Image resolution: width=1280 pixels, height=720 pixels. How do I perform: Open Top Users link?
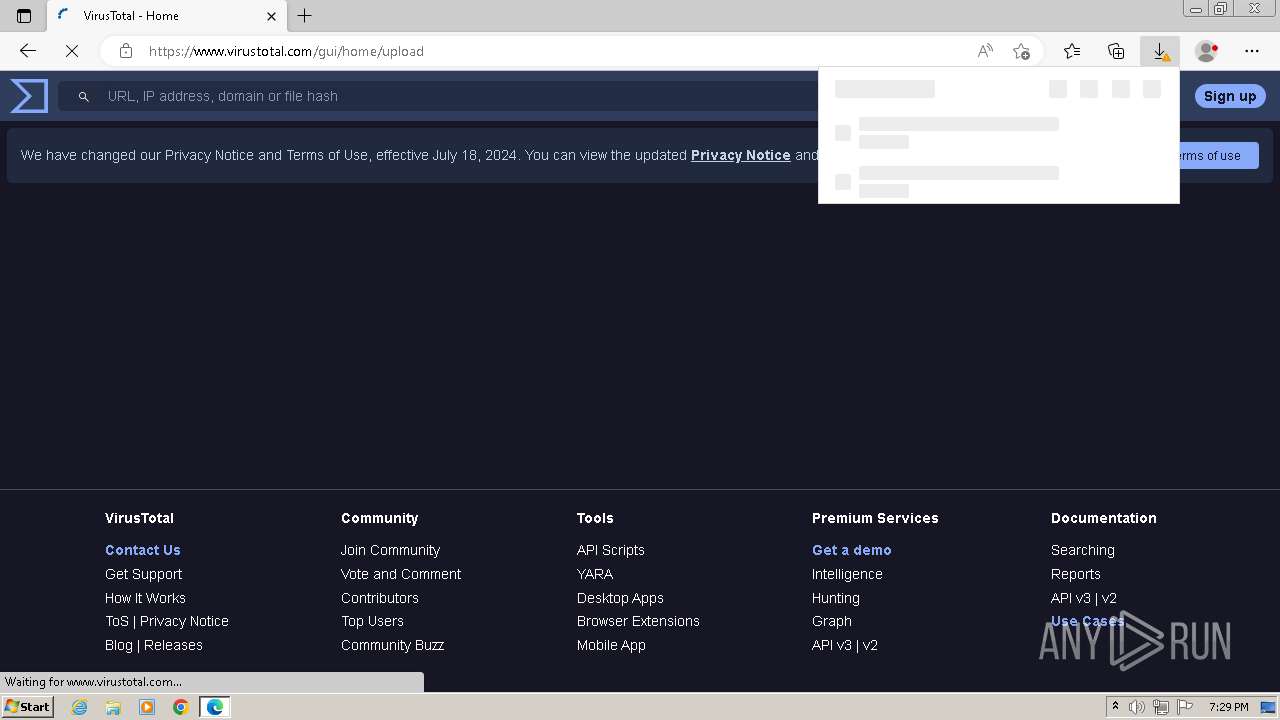point(372,621)
